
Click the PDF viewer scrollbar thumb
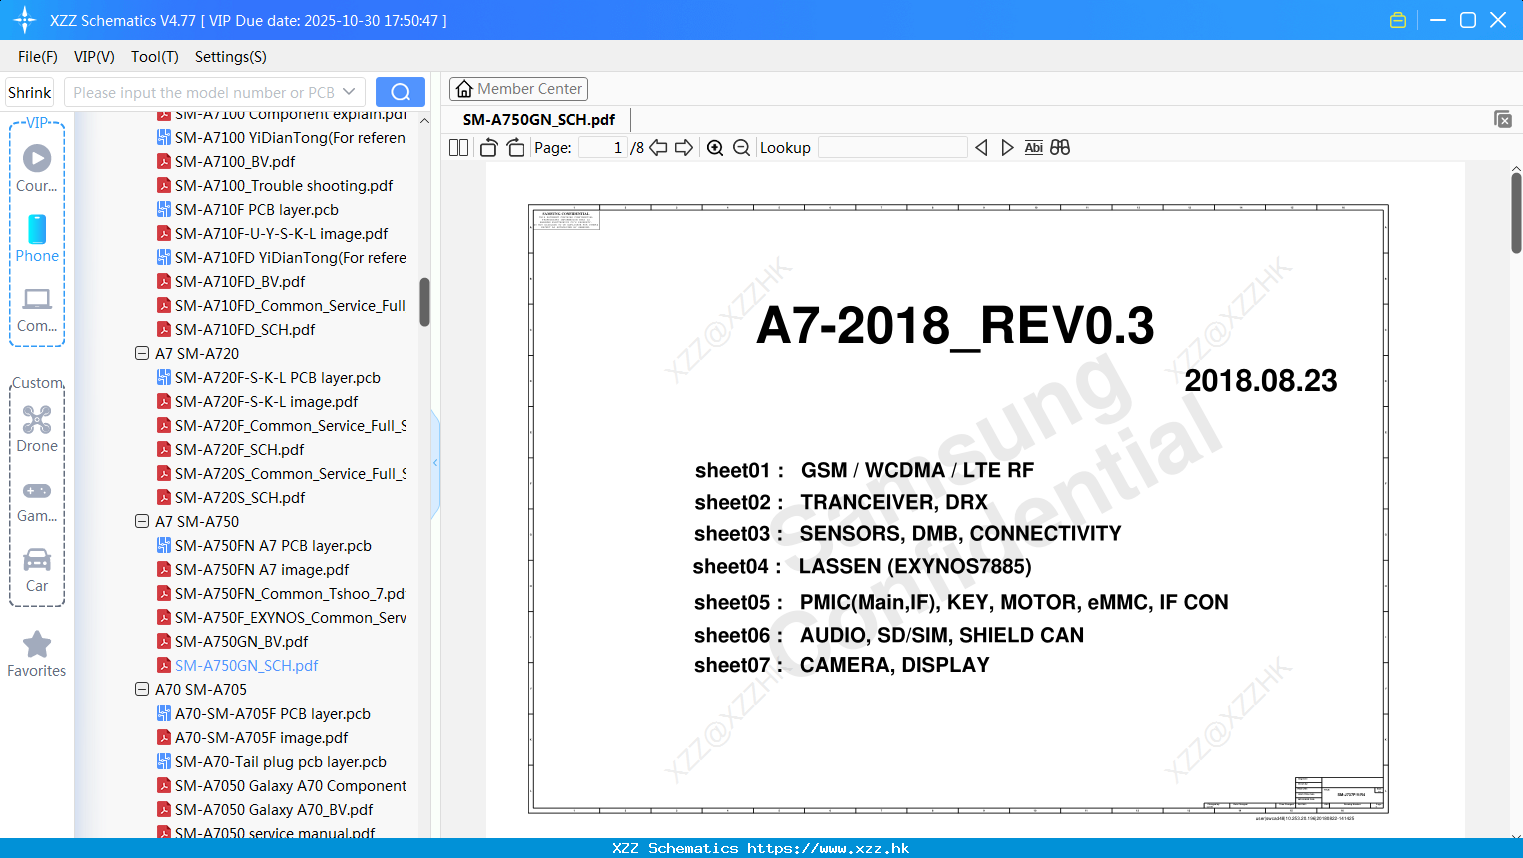pyautogui.click(x=1516, y=213)
